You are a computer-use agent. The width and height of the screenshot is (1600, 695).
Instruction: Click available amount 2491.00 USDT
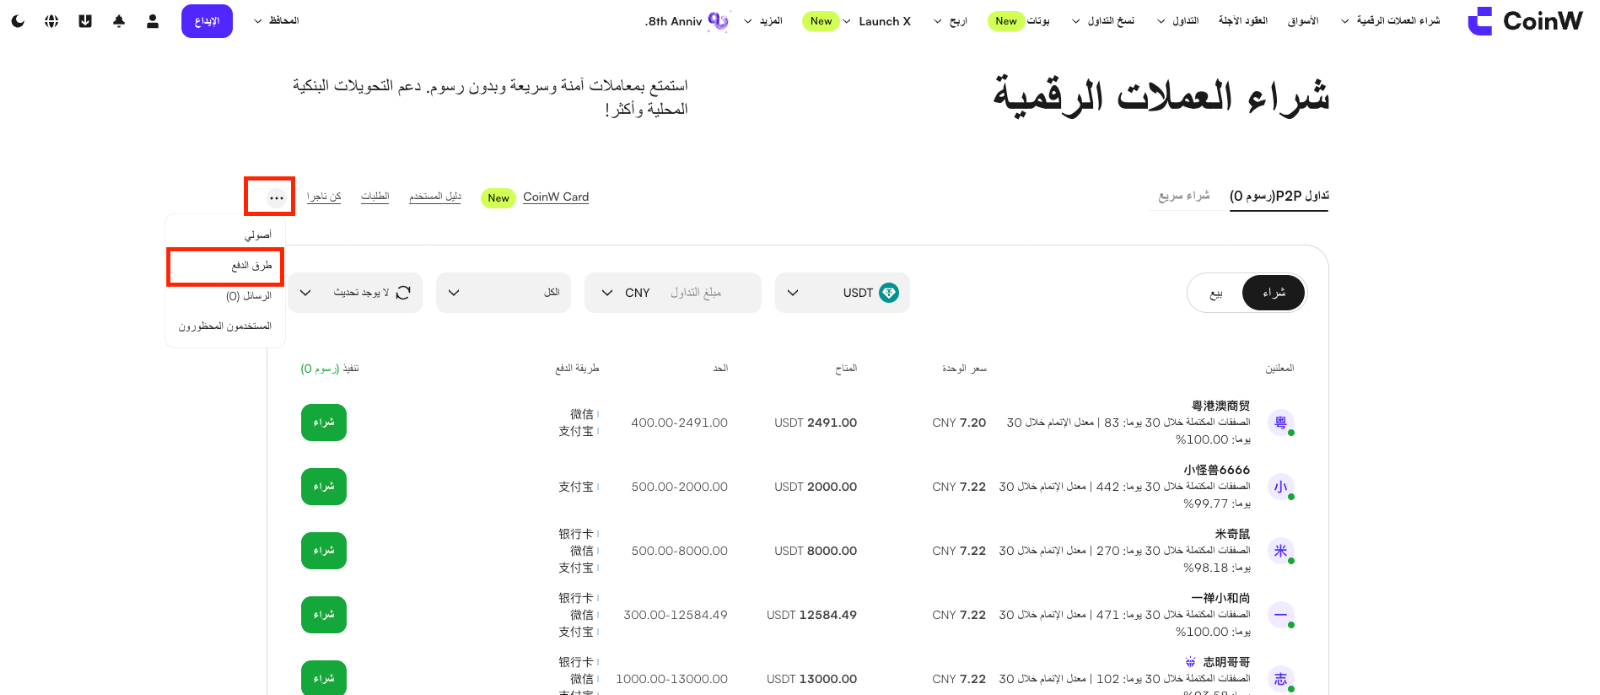pyautogui.click(x=815, y=423)
